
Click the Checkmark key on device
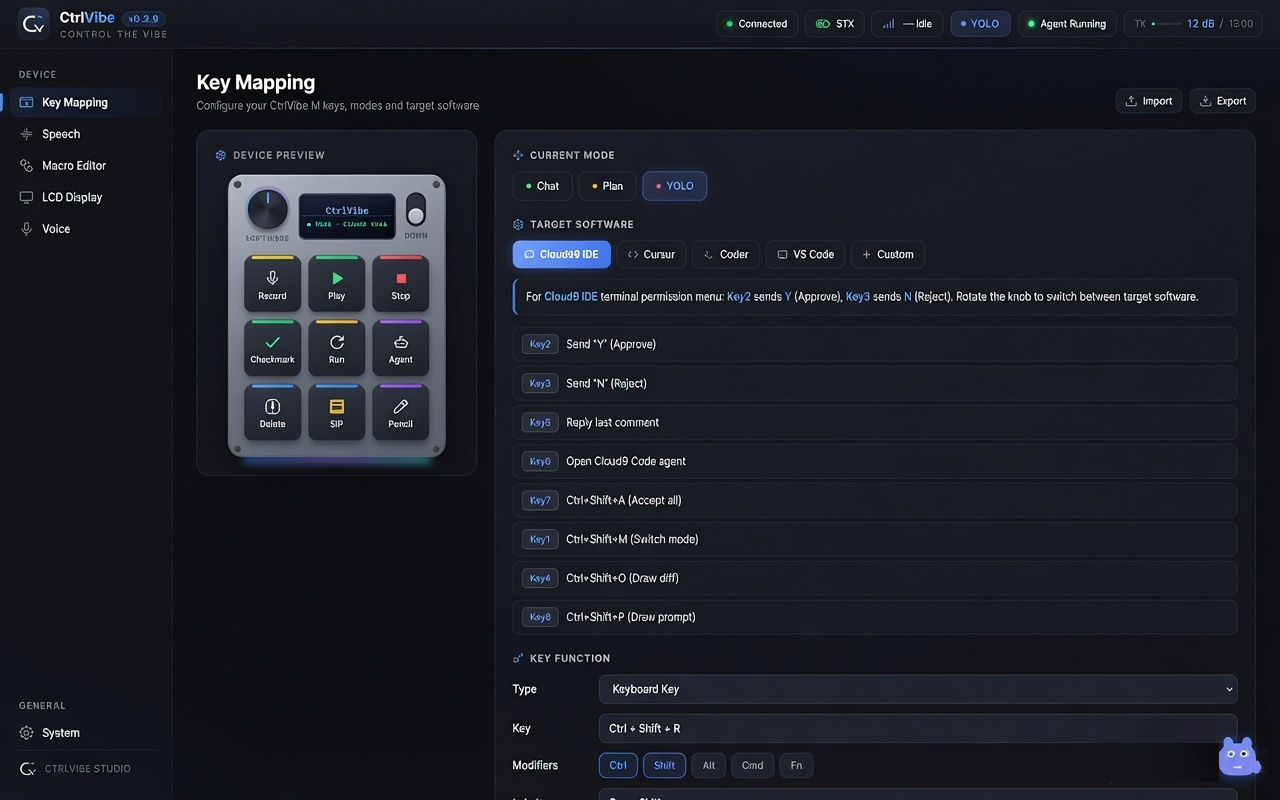coord(272,348)
